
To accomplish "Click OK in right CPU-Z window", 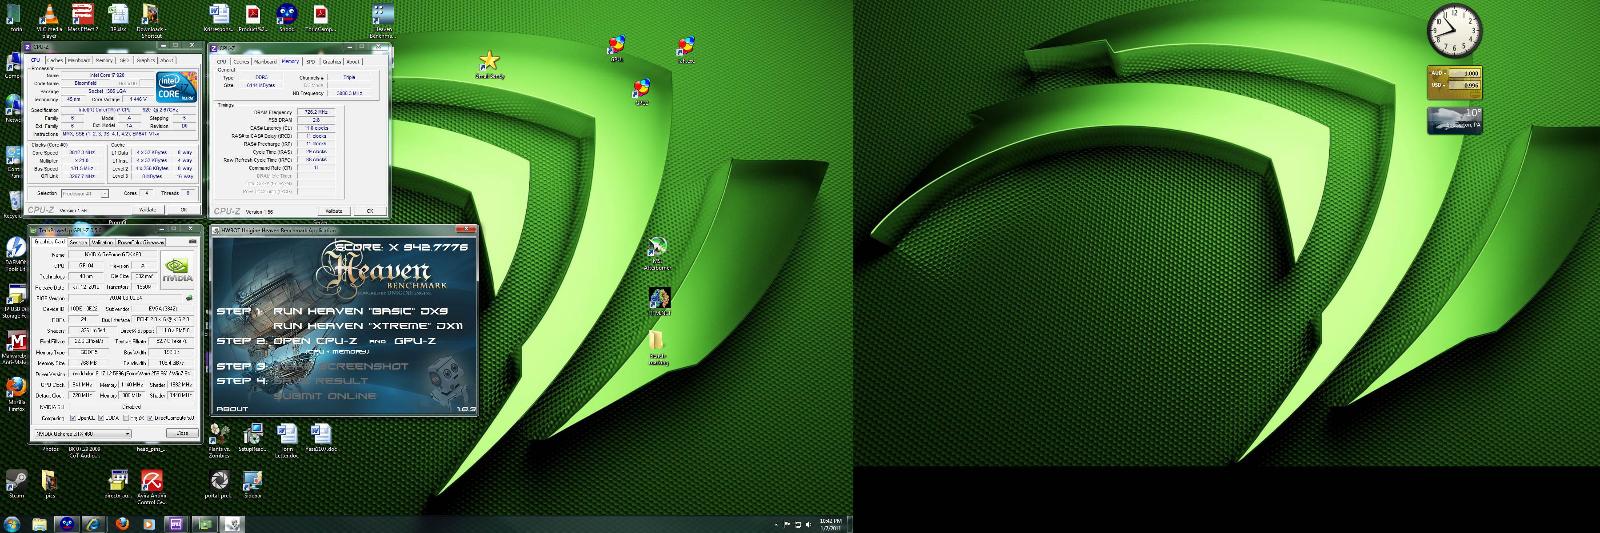I will point(370,211).
